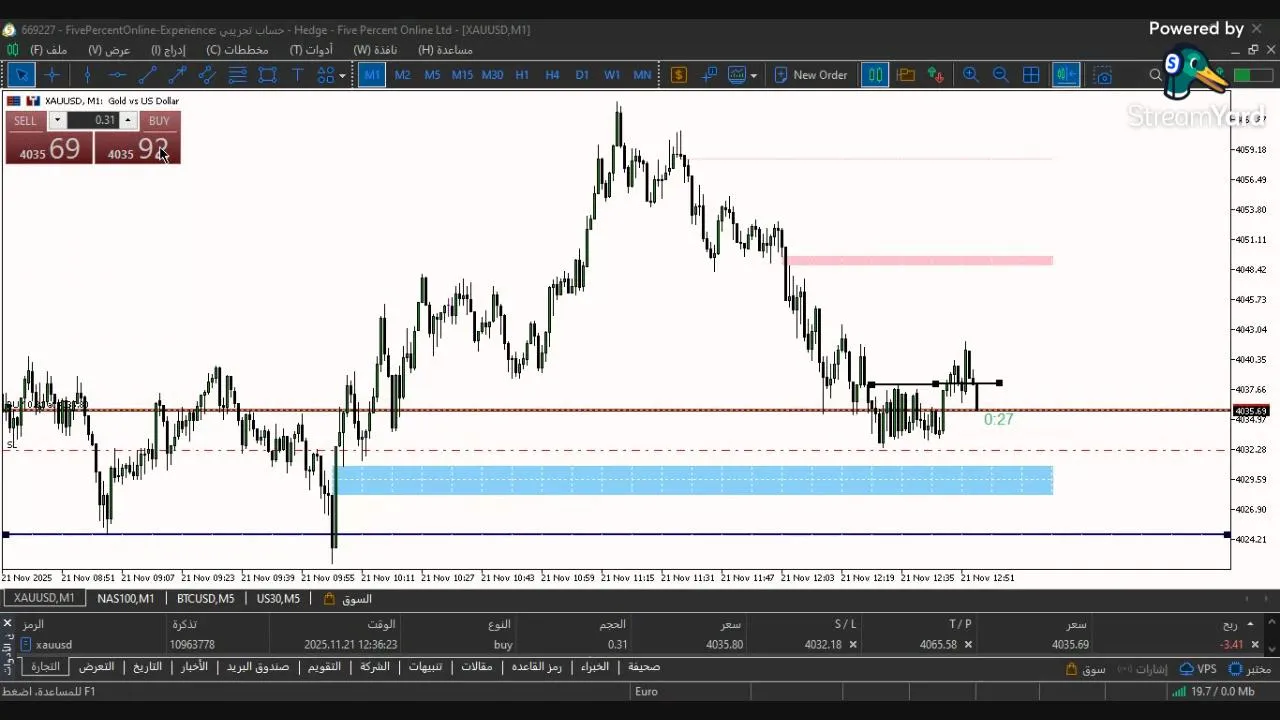The image size is (1280, 720).
Task: Switch to US30,M5 chart tab
Action: [278, 598]
